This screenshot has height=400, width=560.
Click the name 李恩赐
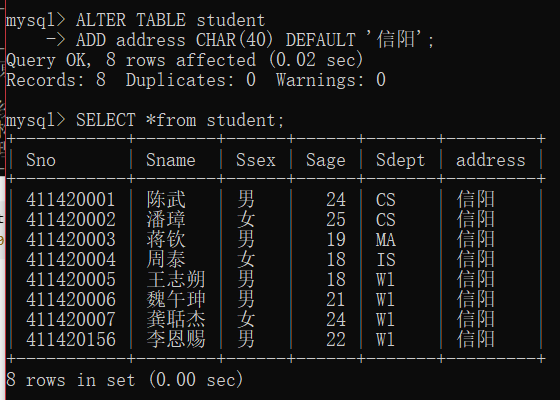pyautogui.click(x=176, y=339)
